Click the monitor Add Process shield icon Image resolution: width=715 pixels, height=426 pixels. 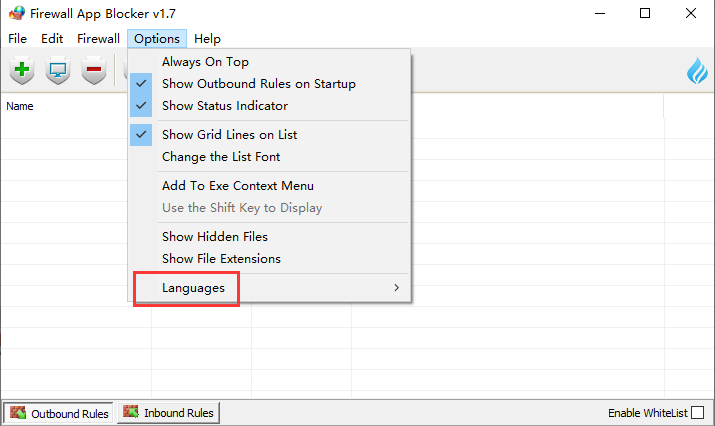[58, 71]
